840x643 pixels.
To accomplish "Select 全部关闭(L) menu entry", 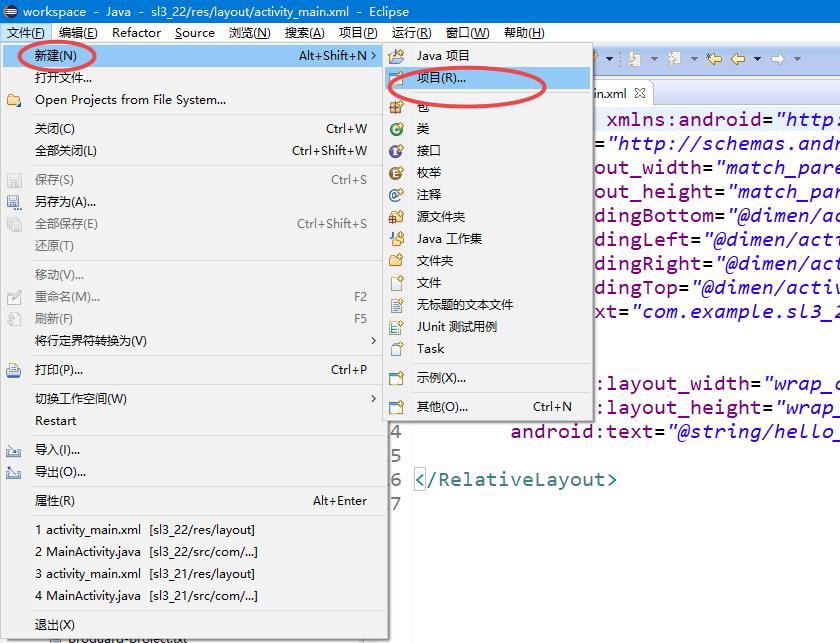I will click(x=192, y=151).
